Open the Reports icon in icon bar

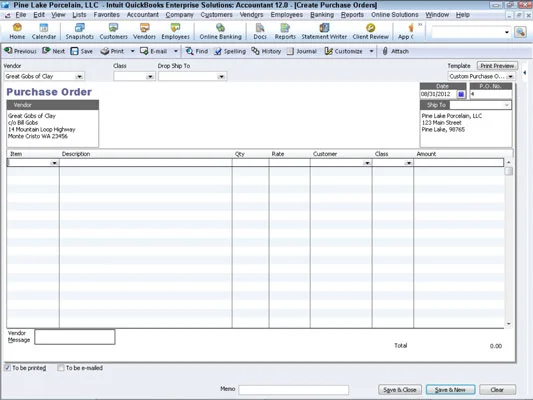pyautogui.click(x=285, y=31)
